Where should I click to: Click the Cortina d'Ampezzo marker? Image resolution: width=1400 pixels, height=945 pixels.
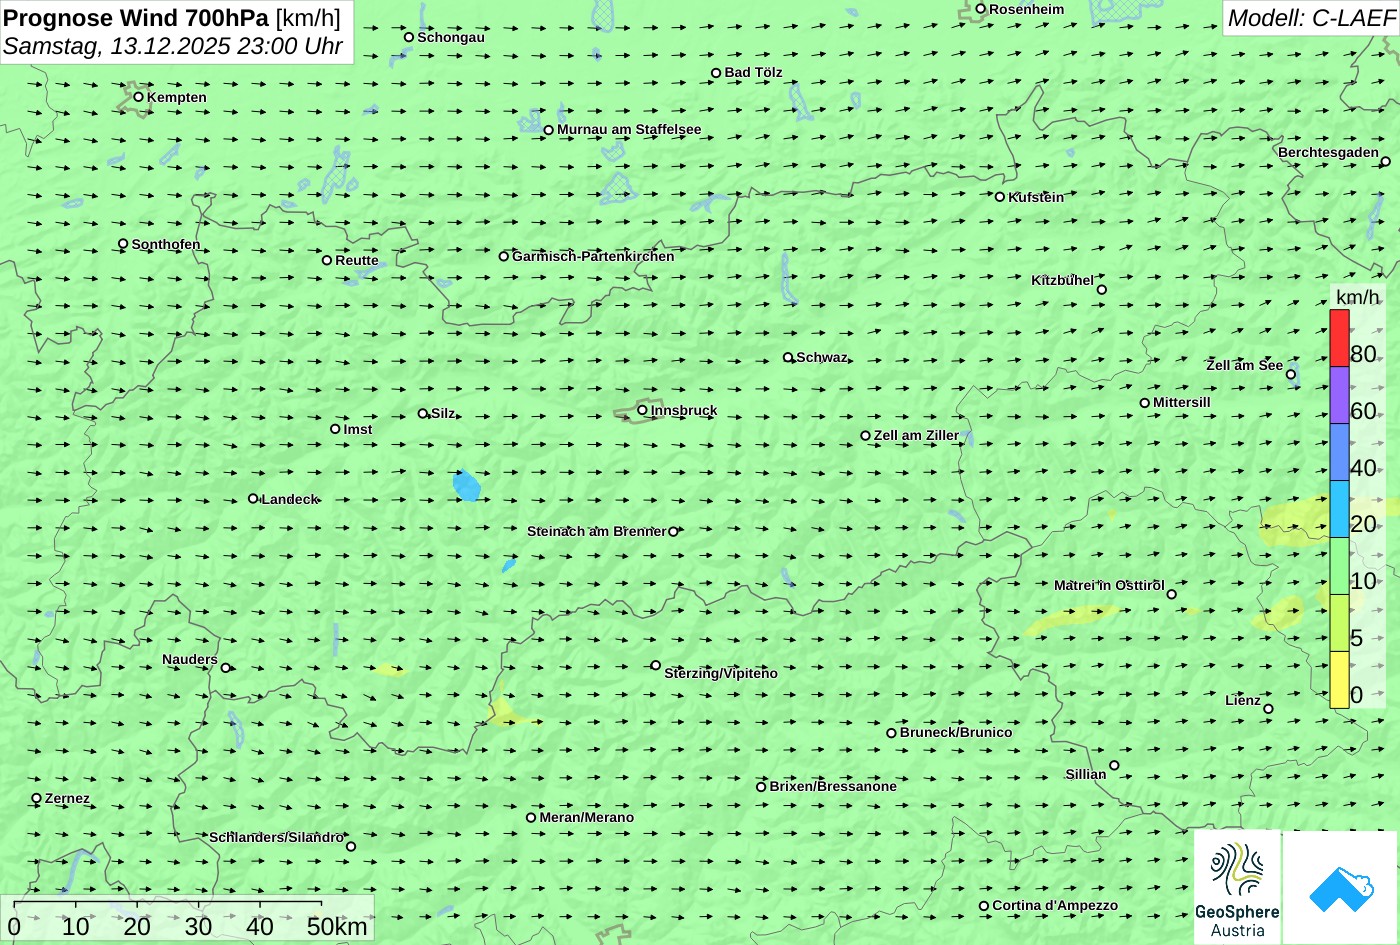coord(984,906)
